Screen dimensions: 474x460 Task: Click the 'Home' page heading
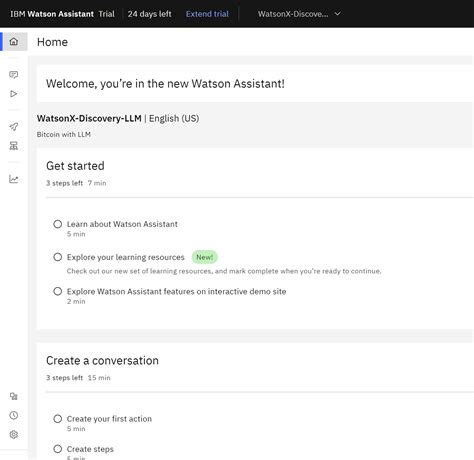coord(52,42)
